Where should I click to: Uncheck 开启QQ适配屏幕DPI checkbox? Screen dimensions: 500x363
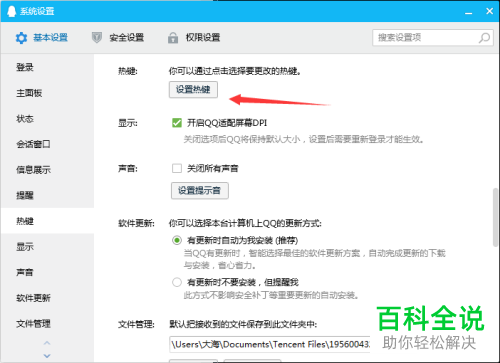[177, 123]
